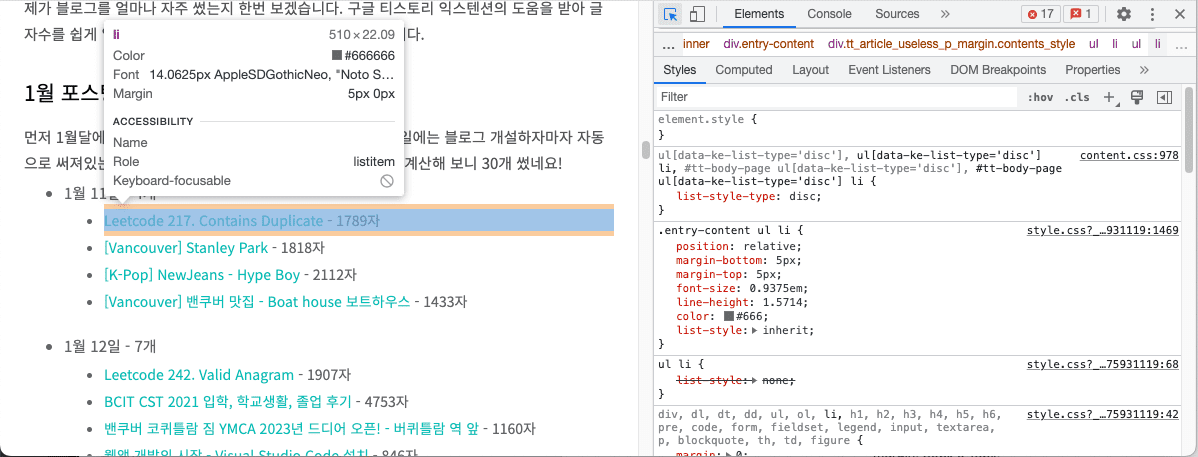Toggle computed styles sidebar icon

point(1164,97)
